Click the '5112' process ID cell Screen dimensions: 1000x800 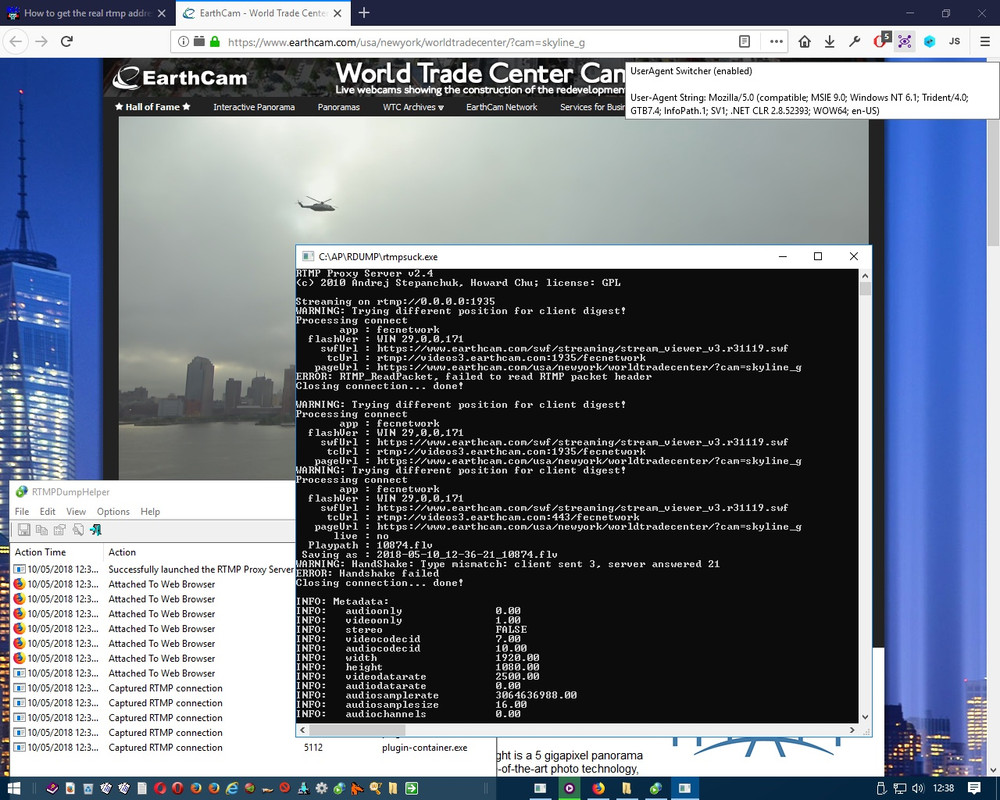click(313, 748)
